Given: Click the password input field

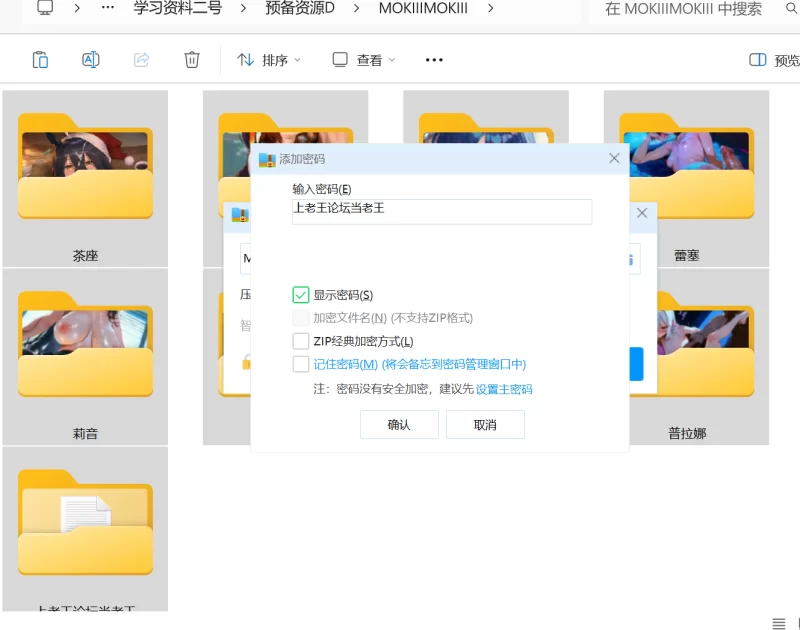Looking at the screenshot, I should 442,212.
